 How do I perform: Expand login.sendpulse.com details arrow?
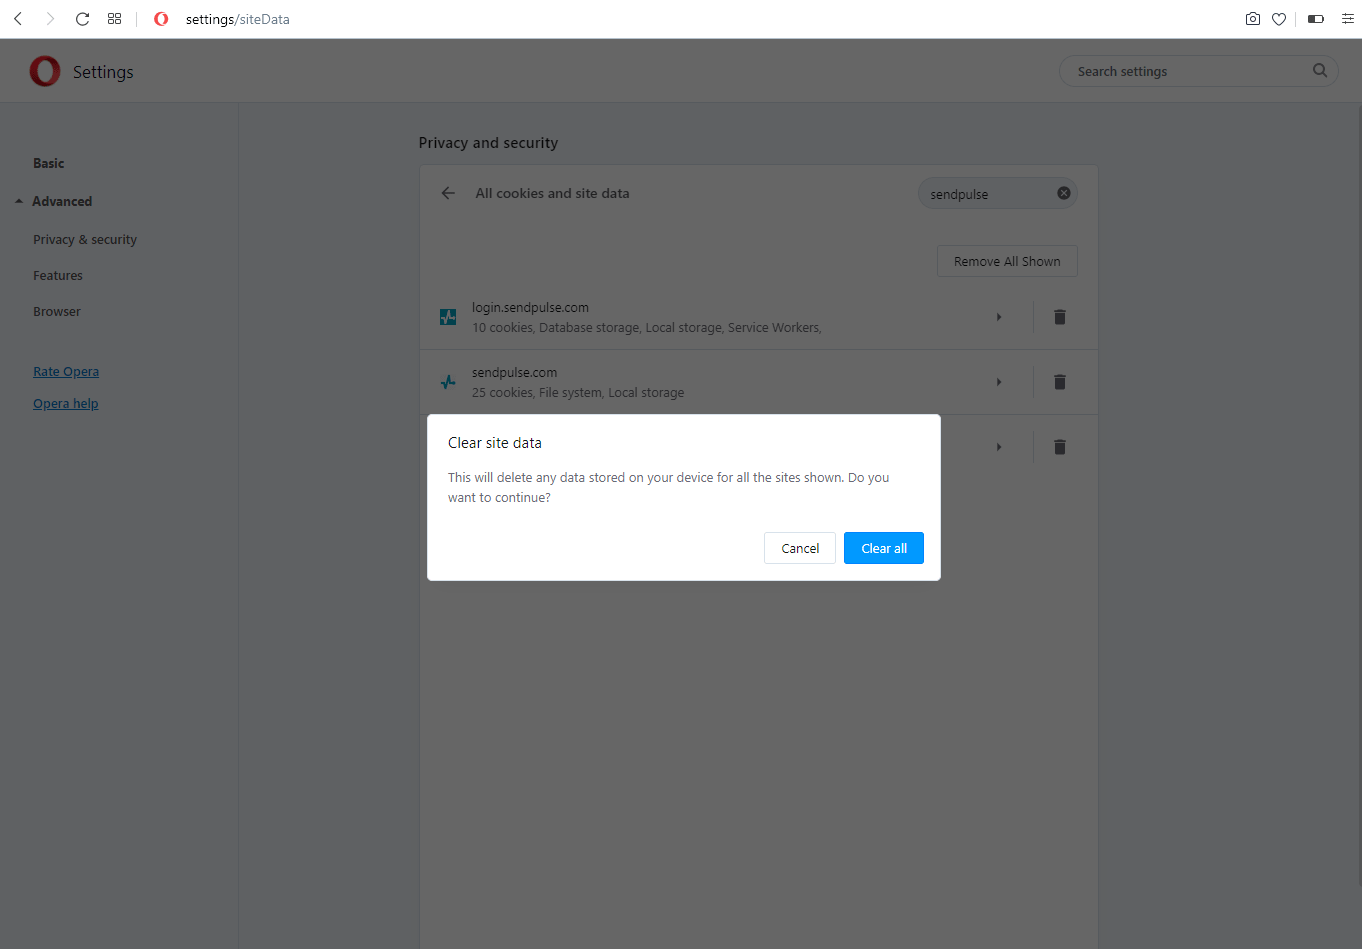click(999, 317)
